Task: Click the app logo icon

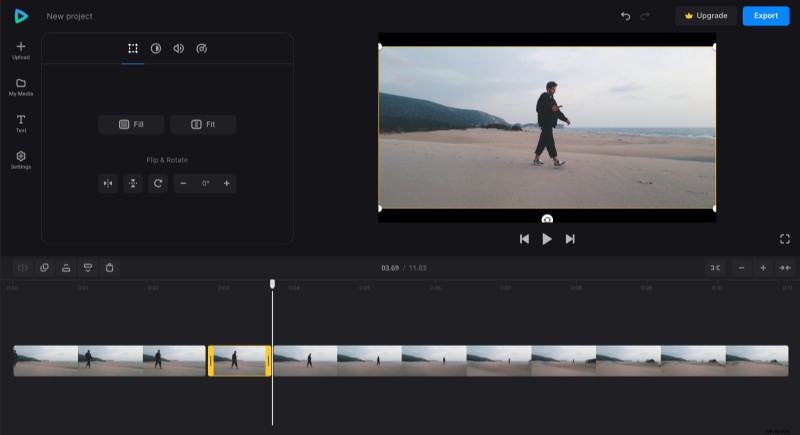Action: (x=21, y=16)
